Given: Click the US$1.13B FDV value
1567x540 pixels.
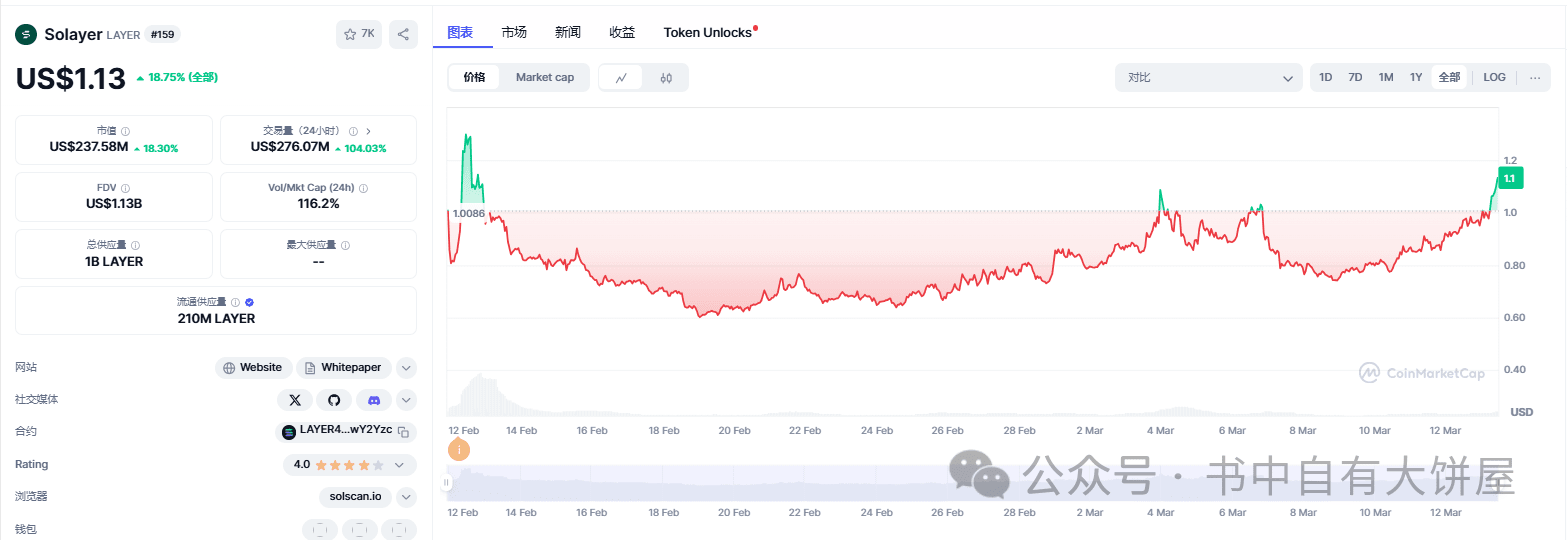Looking at the screenshot, I should (x=114, y=204).
